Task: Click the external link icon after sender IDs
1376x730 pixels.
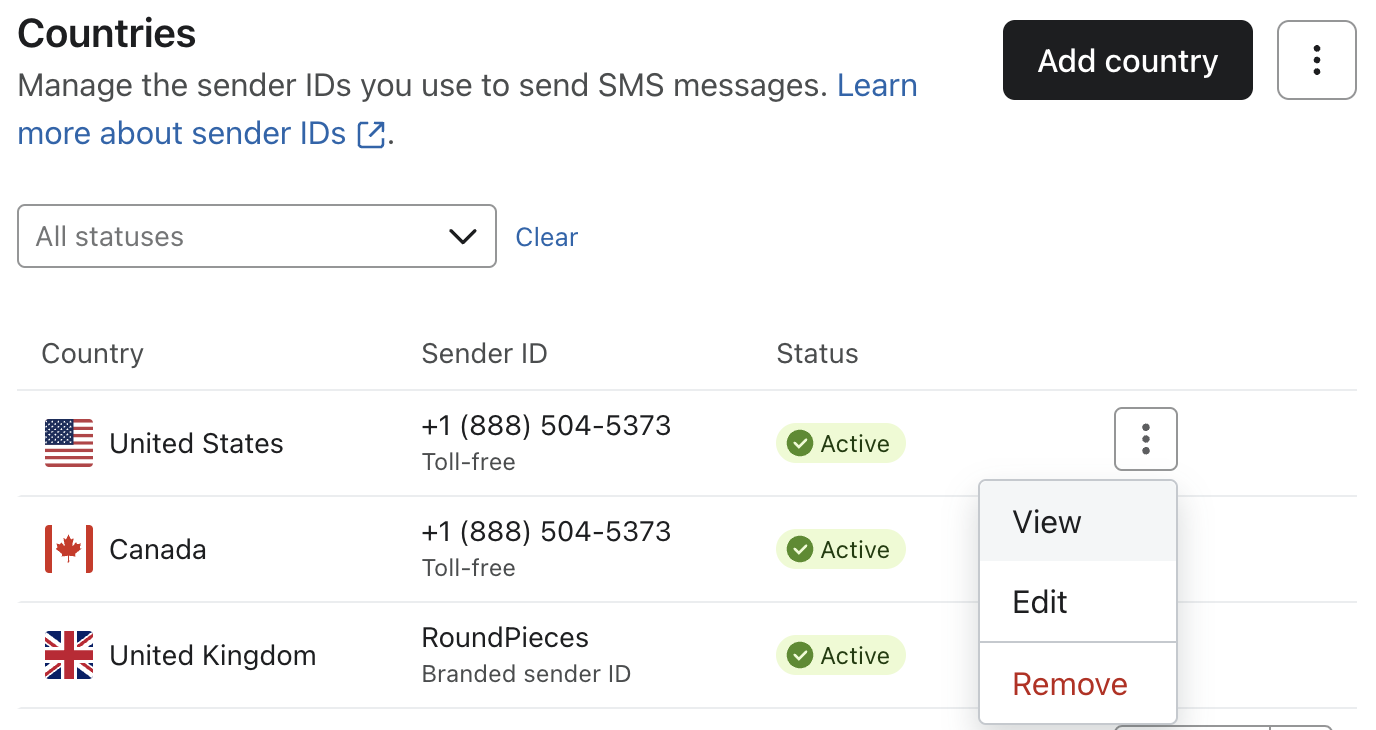Action: (371, 134)
